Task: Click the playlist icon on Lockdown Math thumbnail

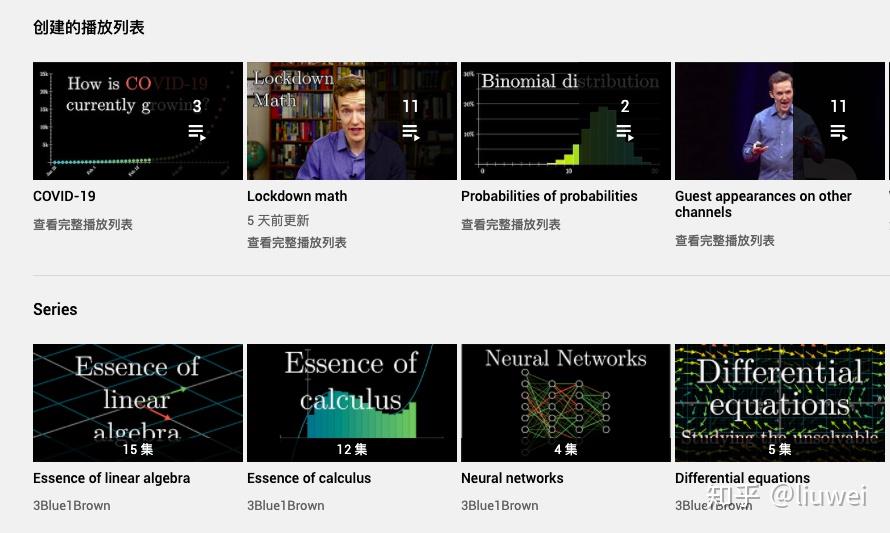Action: pyautogui.click(x=410, y=133)
